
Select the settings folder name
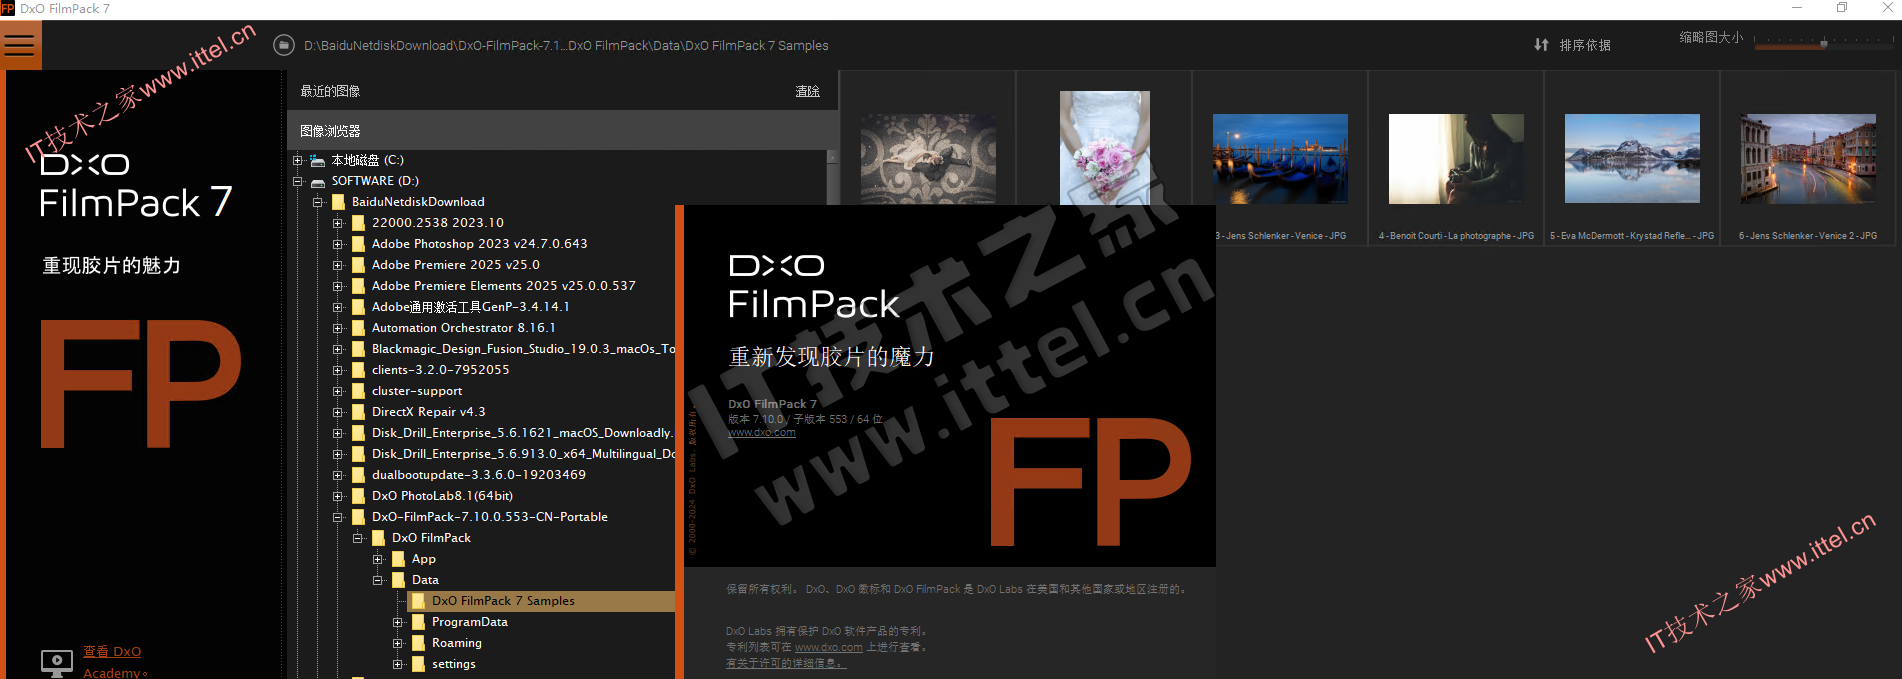click(454, 664)
